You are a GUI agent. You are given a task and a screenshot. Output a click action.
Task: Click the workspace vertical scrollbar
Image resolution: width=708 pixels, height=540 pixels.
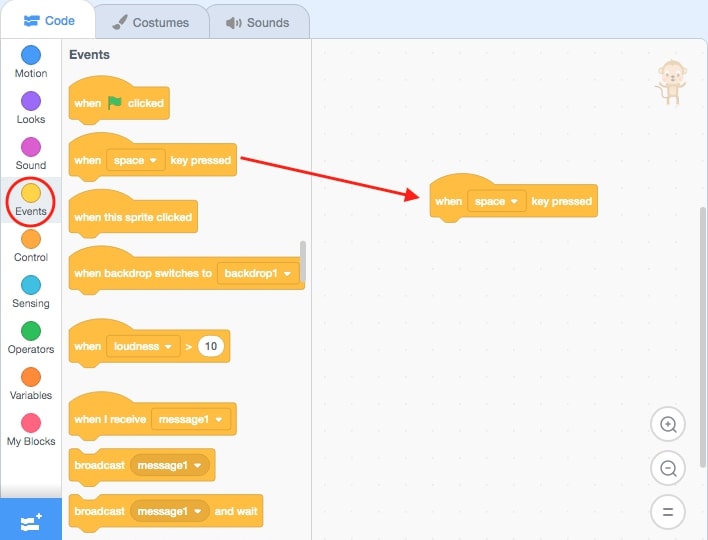[x=703, y=337]
